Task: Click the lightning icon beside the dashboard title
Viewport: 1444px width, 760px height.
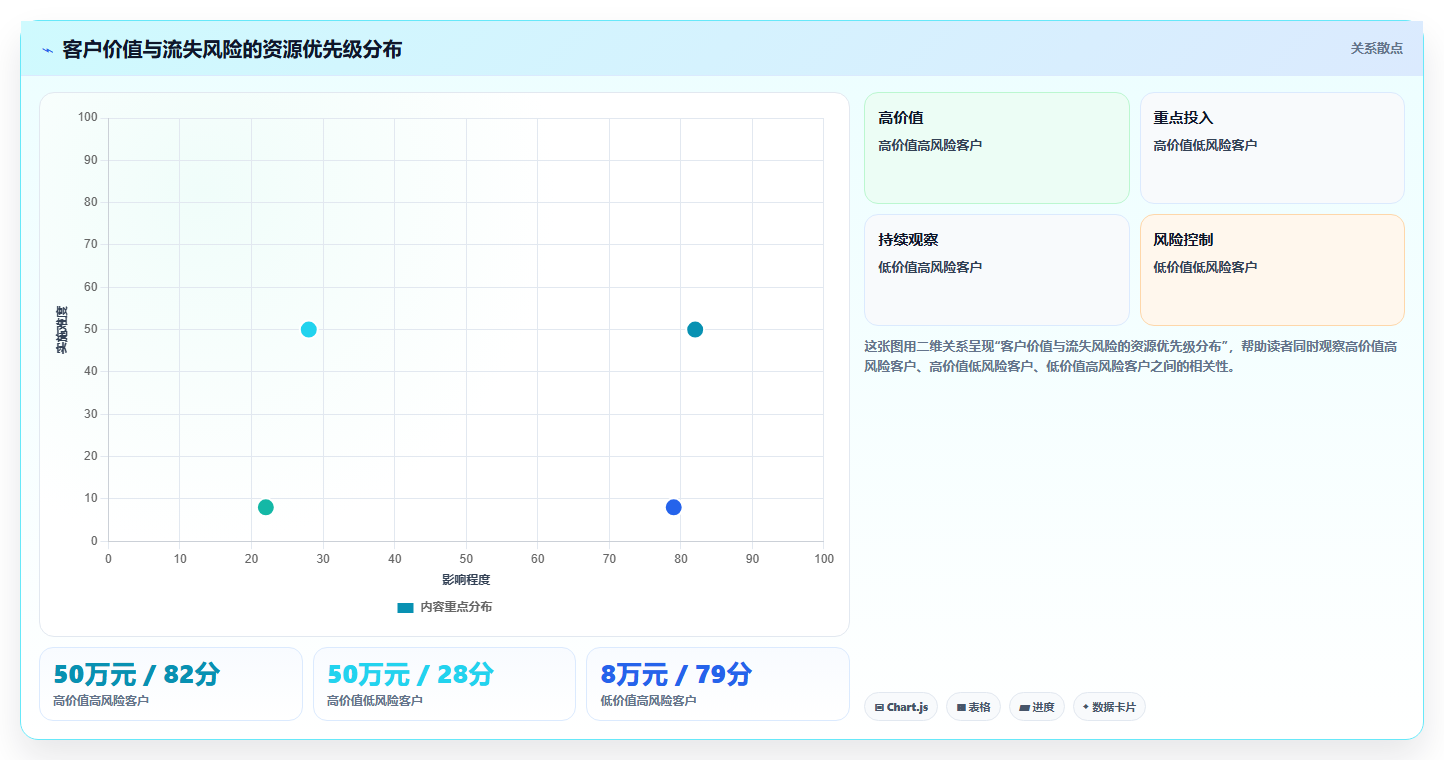Action: pyautogui.click(x=47, y=50)
